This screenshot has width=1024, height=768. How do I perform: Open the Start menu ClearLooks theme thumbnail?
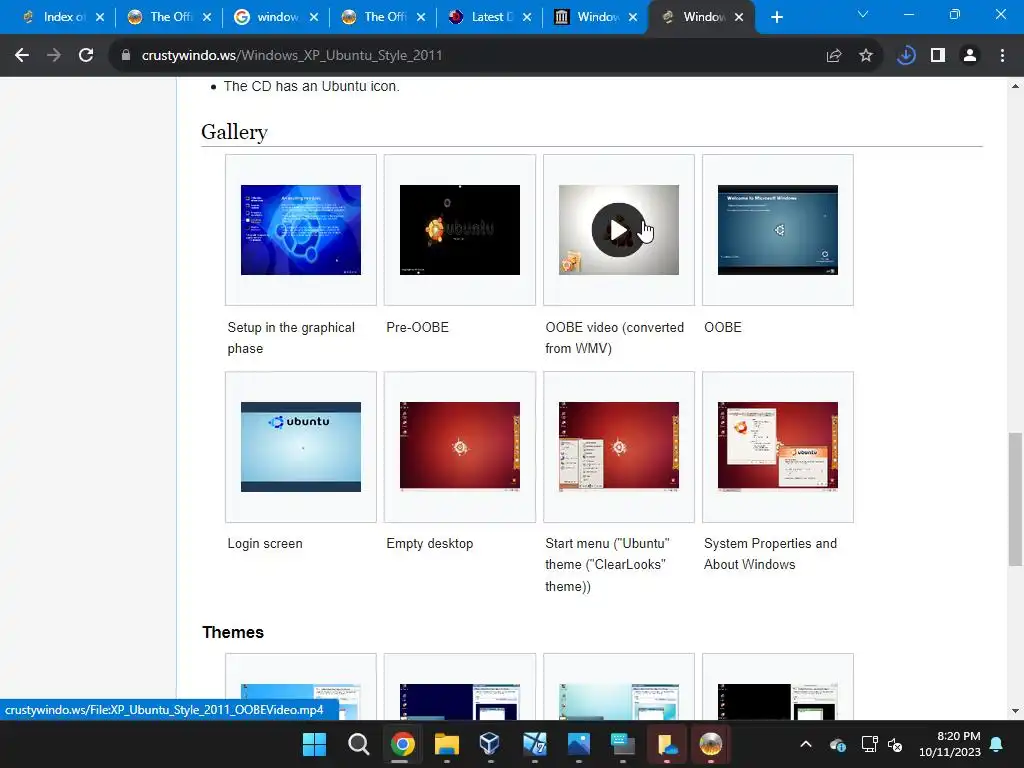coord(618,447)
